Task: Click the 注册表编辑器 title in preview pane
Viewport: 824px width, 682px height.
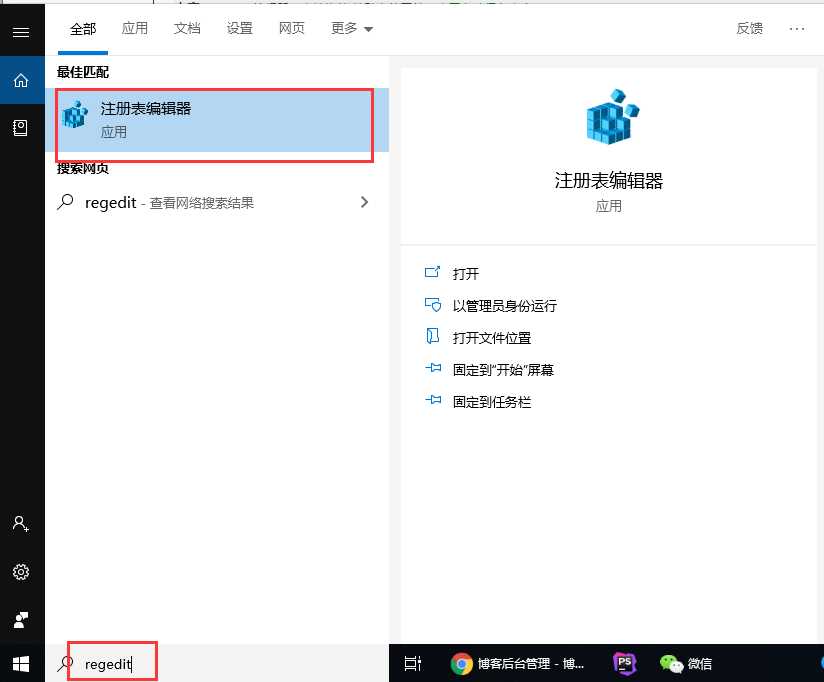Action: [x=609, y=181]
